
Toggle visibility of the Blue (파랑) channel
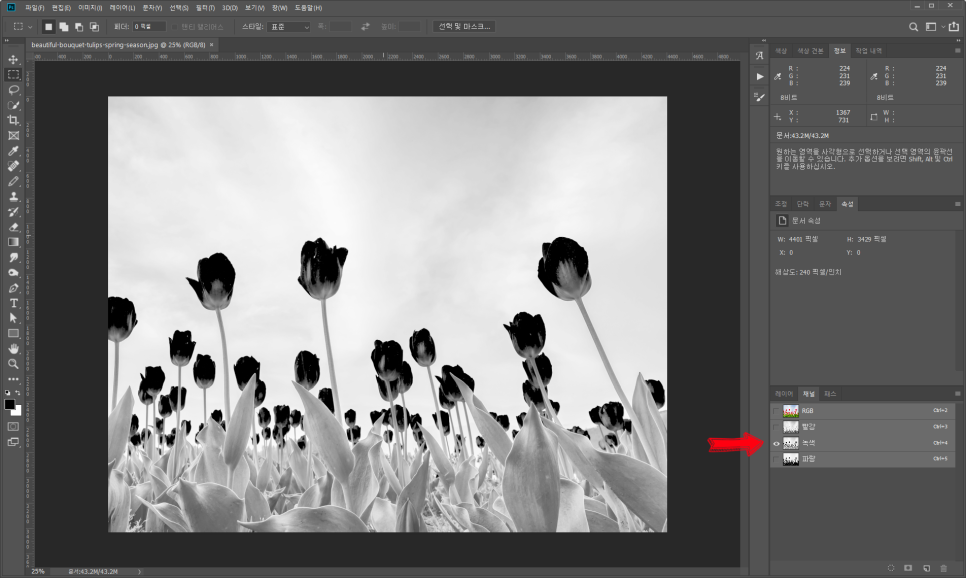[777, 458]
